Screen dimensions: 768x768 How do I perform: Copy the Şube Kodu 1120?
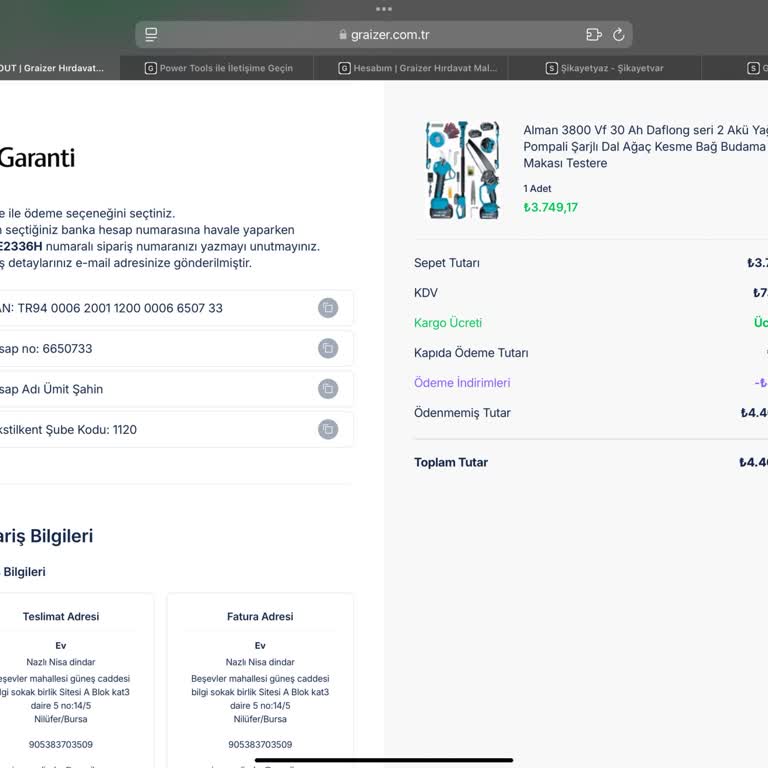pyautogui.click(x=327, y=429)
